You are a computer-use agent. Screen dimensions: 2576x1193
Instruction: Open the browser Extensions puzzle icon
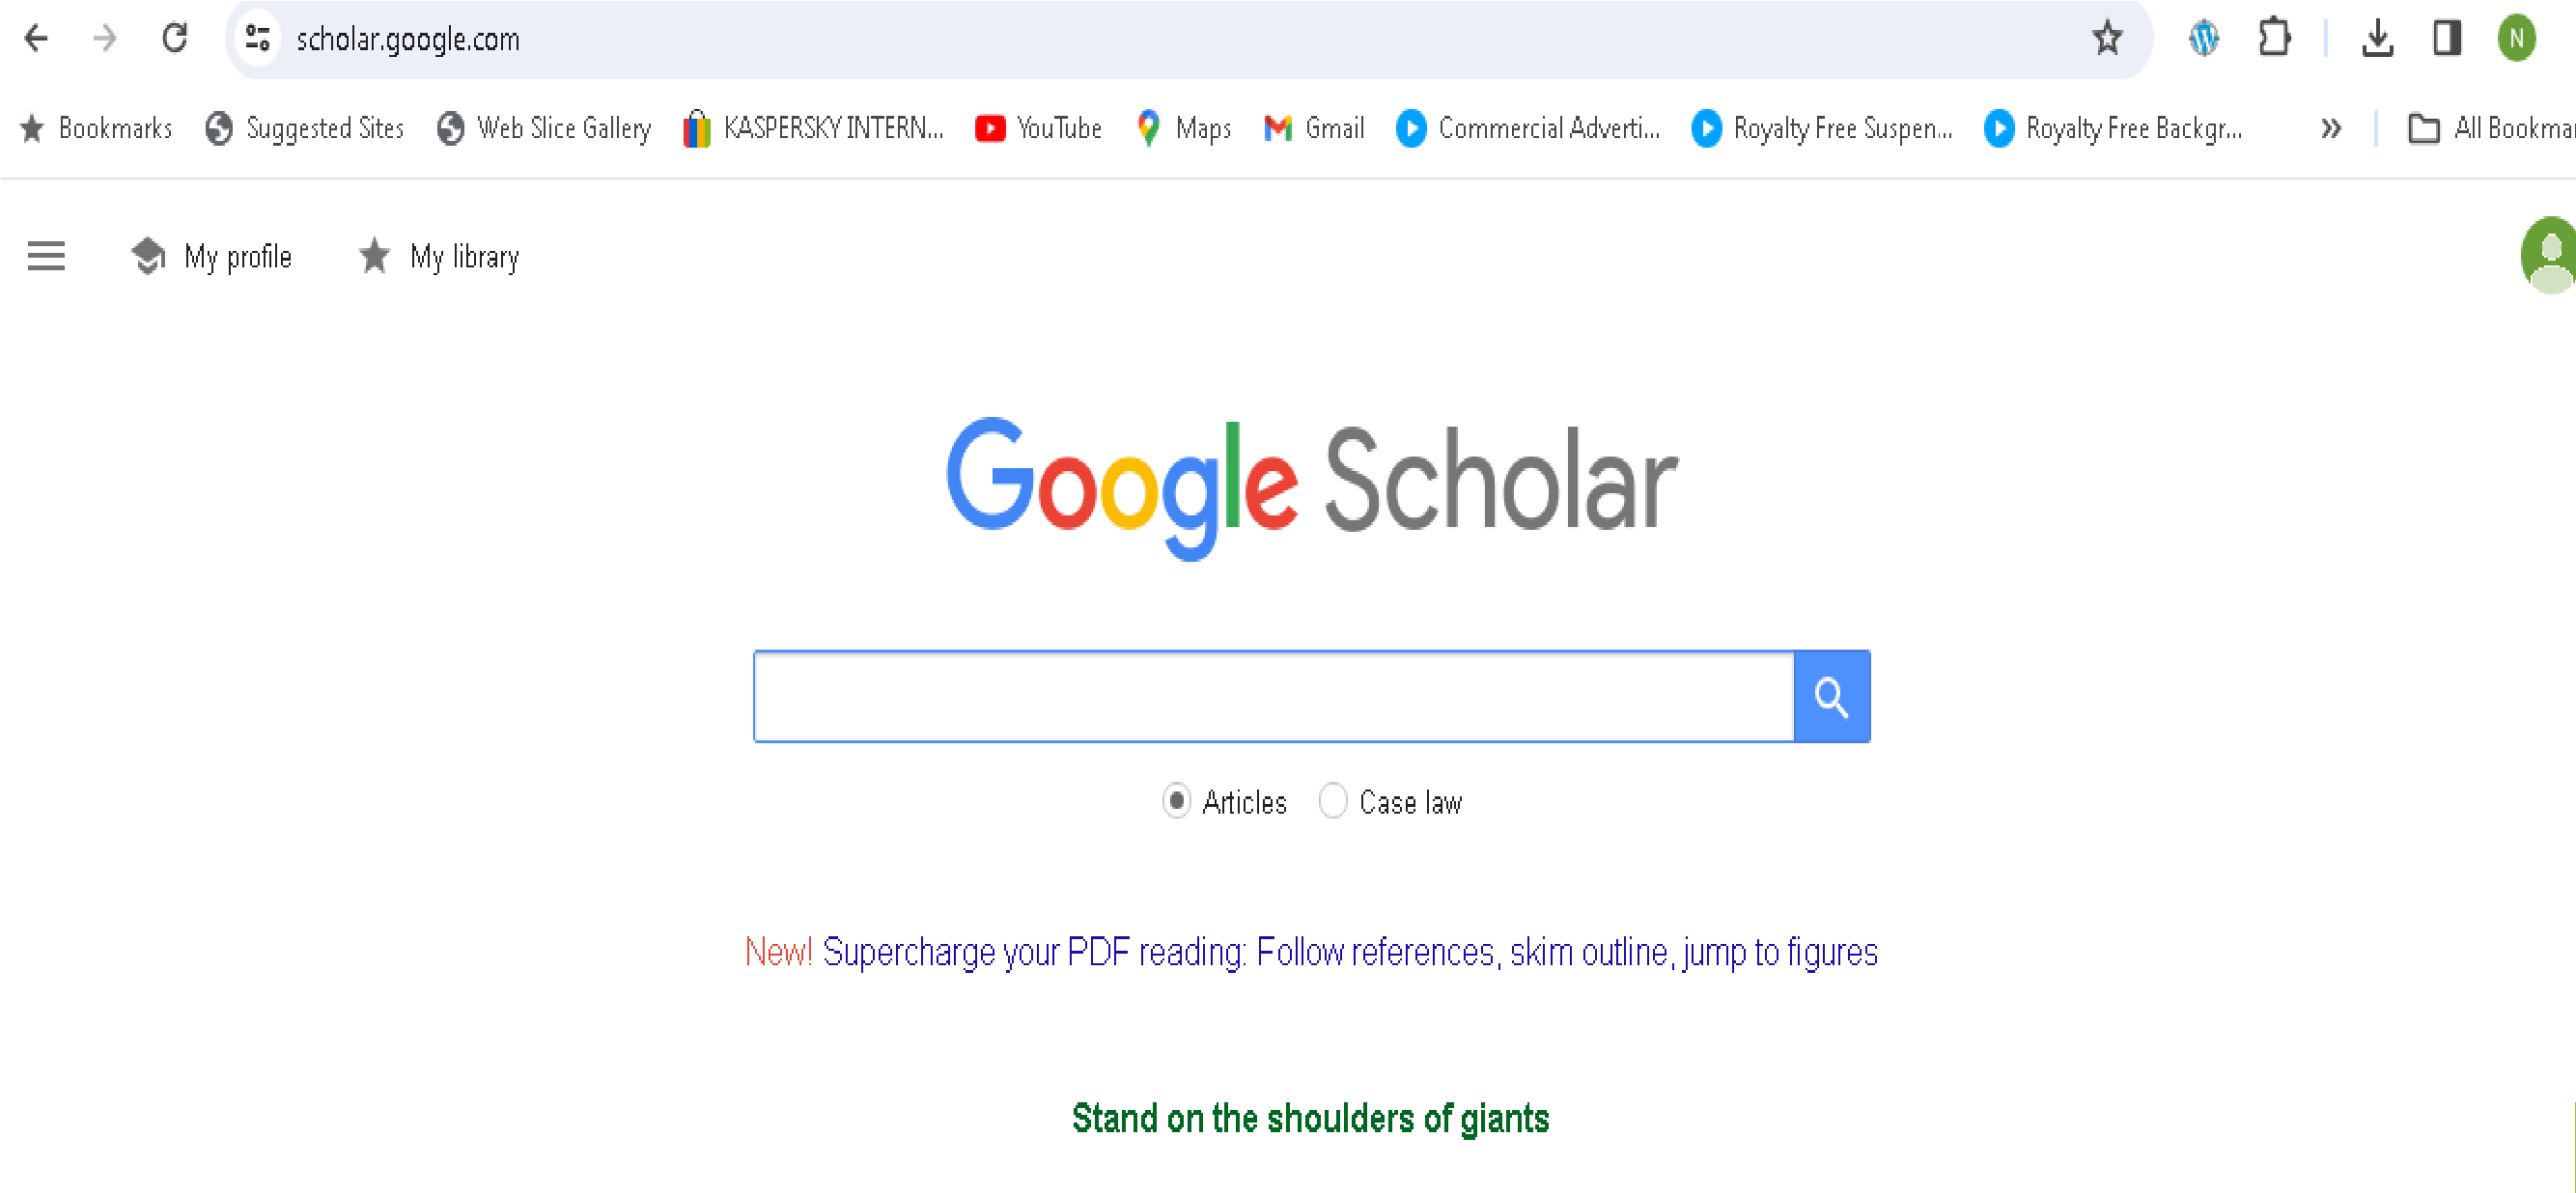click(x=2274, y=38)
